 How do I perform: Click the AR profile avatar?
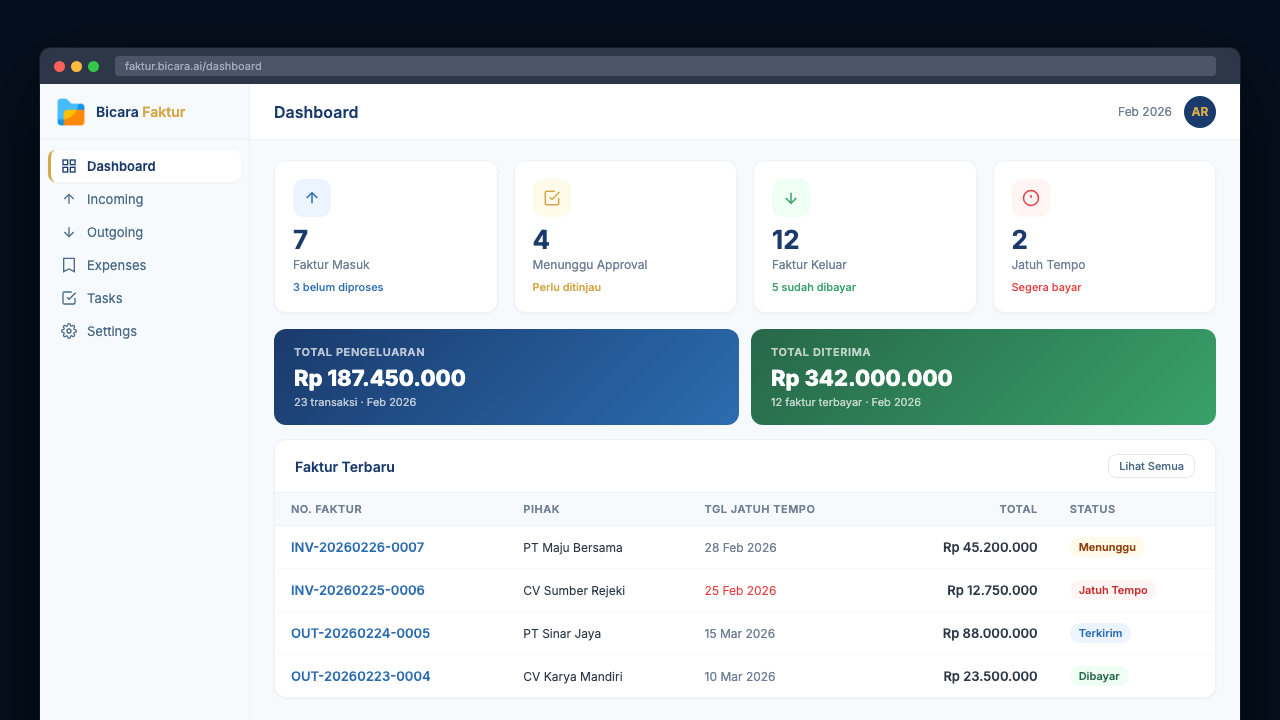coord(1199,112)
